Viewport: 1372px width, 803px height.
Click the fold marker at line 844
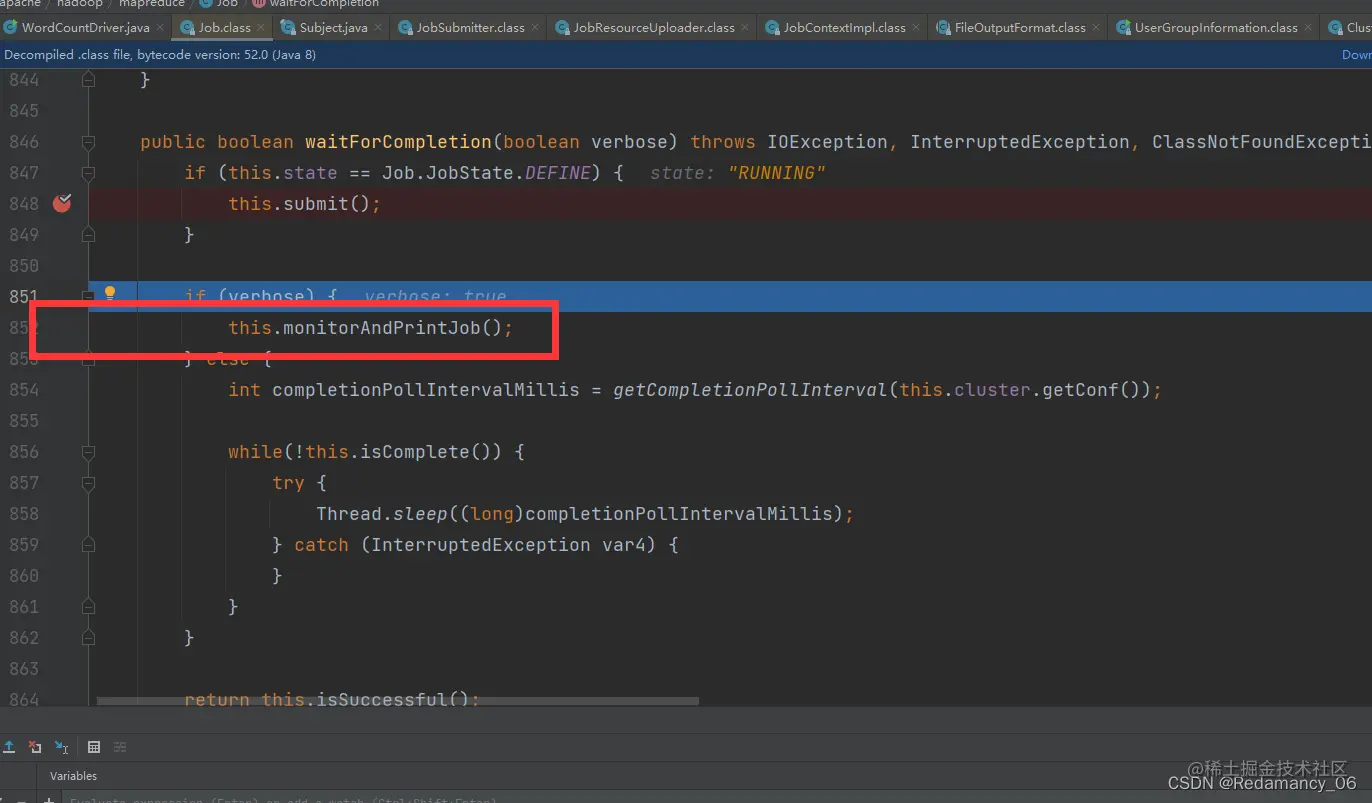88,79
